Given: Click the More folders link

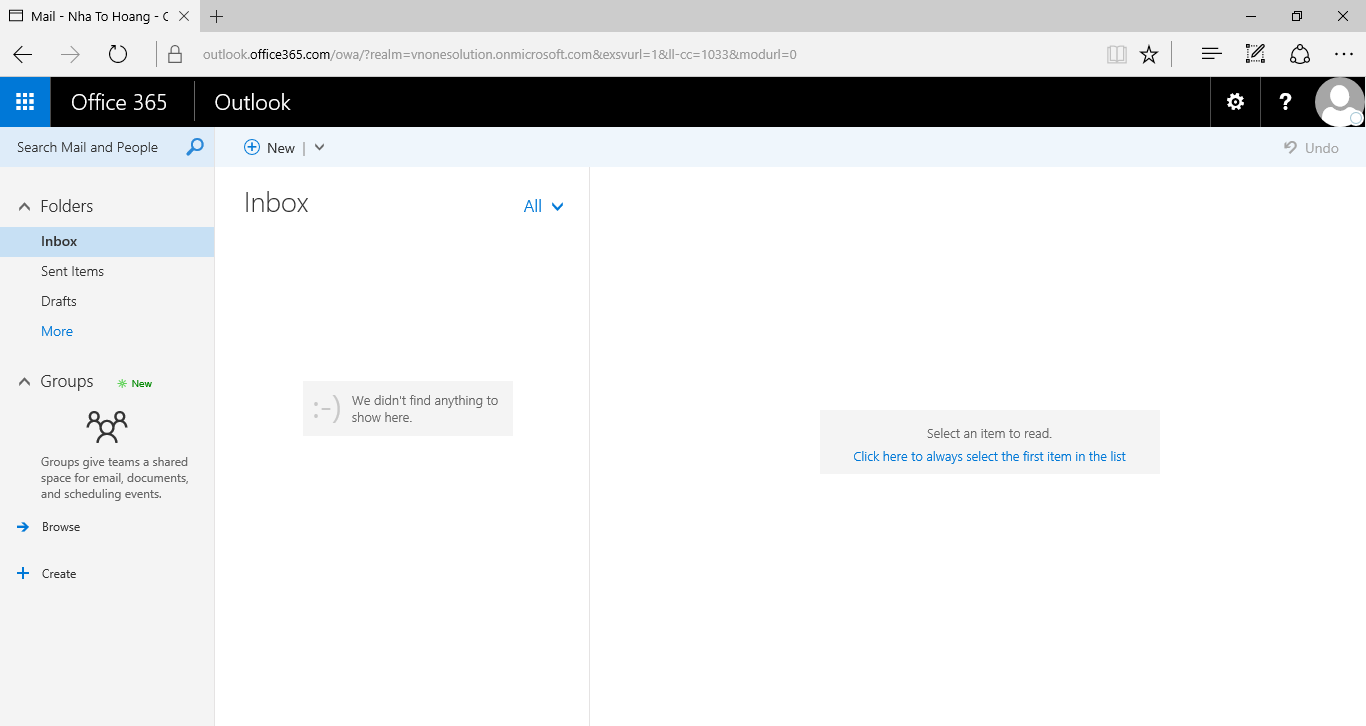Looking at the screenshot, I should tap(57, 331).
